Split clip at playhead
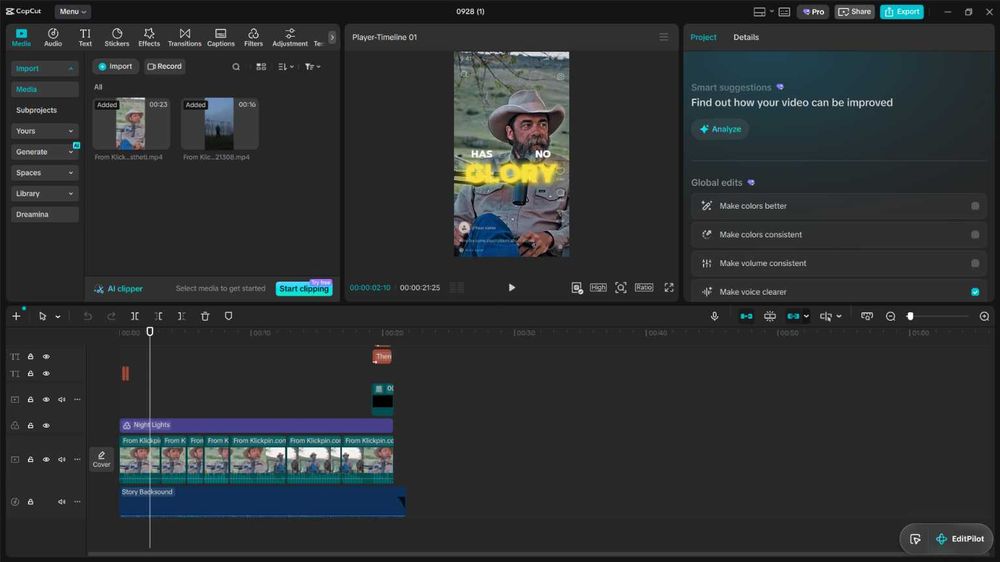The image size is (1000, 562). click(x=135, y=316)
